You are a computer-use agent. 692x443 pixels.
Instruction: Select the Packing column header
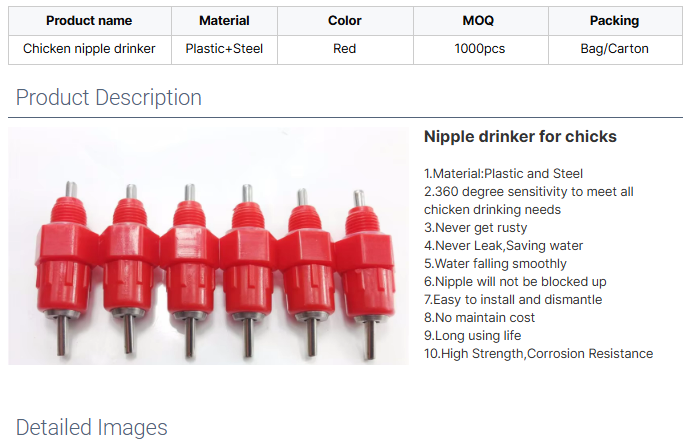(614, 21)
